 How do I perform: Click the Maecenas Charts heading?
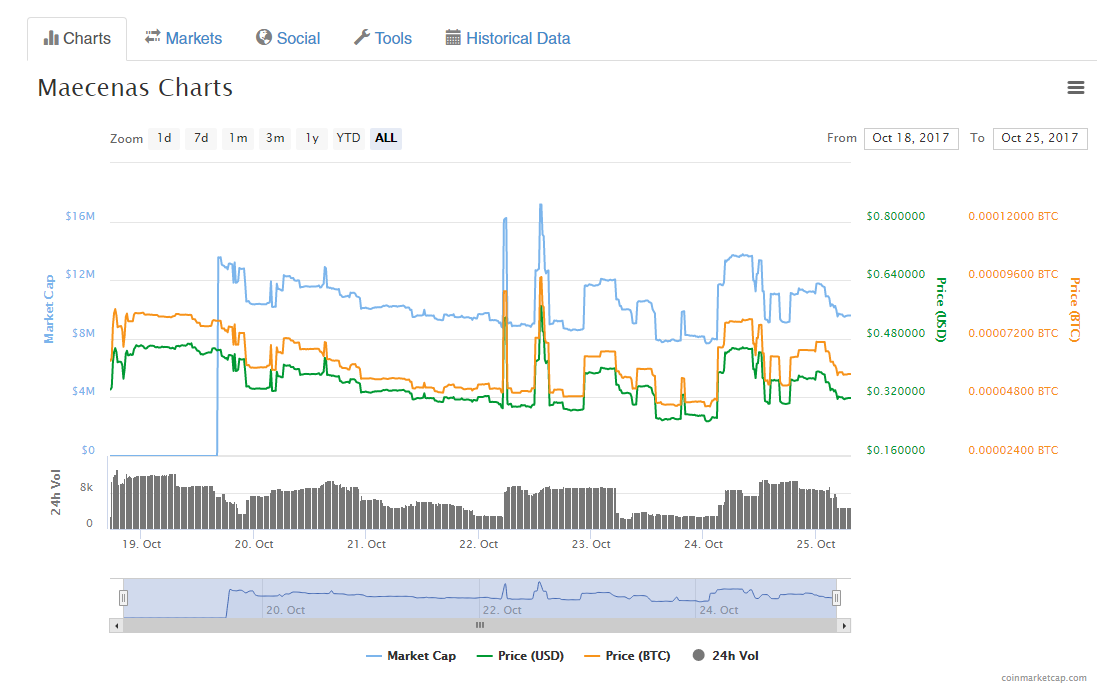click(x=135, y=87)
